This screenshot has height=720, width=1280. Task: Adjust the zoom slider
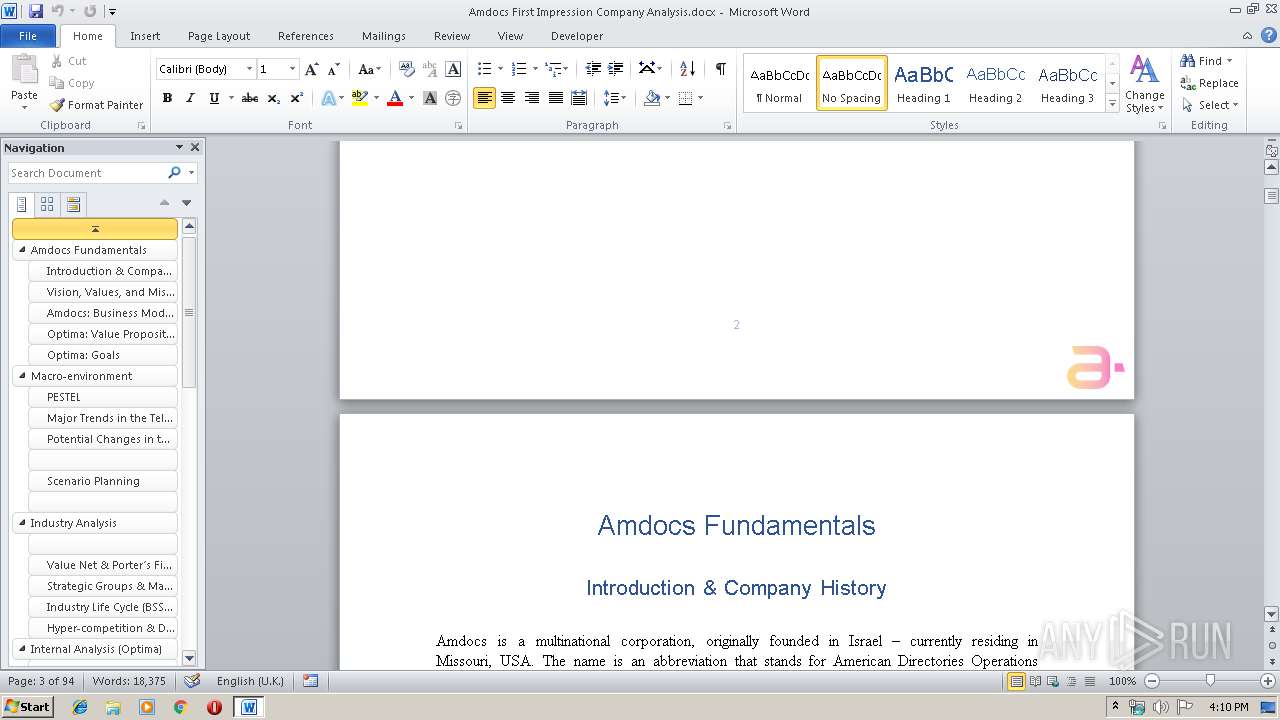coord(1210,681)
